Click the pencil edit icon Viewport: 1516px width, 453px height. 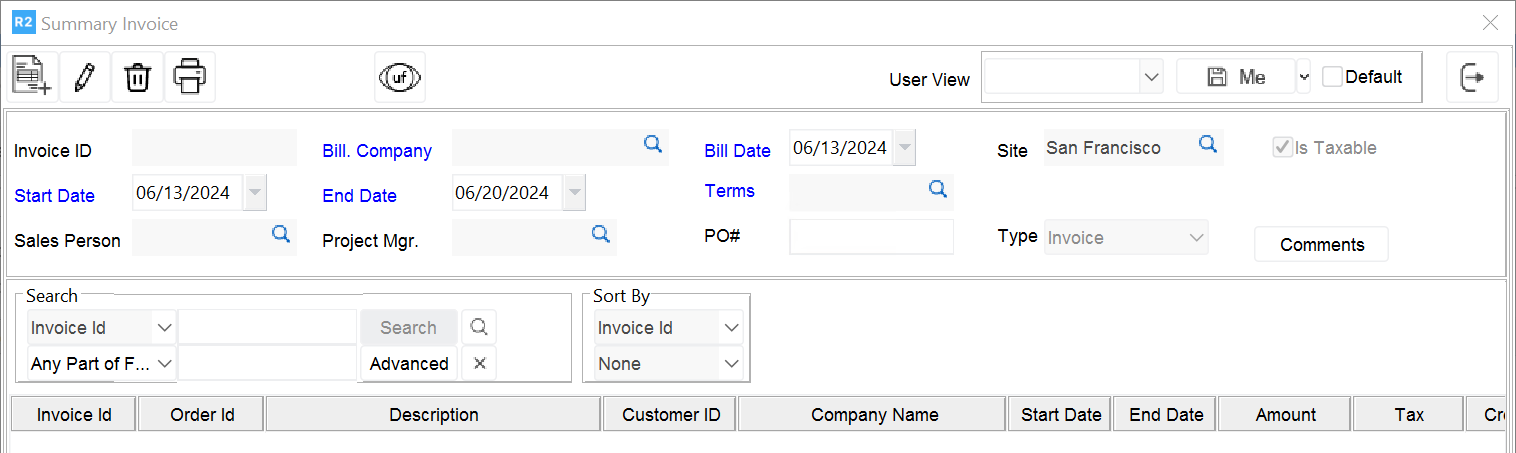[85, 77]
